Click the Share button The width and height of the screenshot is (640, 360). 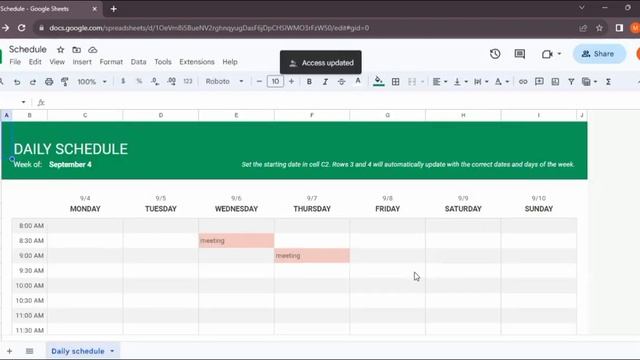[599, 54]
